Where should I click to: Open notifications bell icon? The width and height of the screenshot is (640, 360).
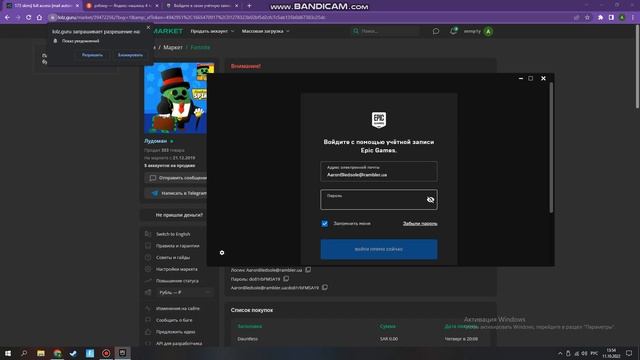453,31
